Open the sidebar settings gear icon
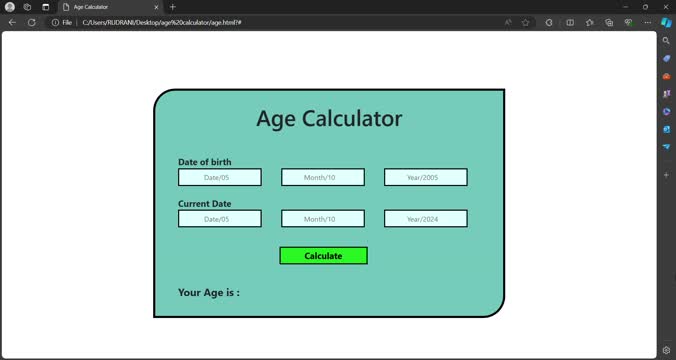The image size is (676, 360). (x=666, y=350)
